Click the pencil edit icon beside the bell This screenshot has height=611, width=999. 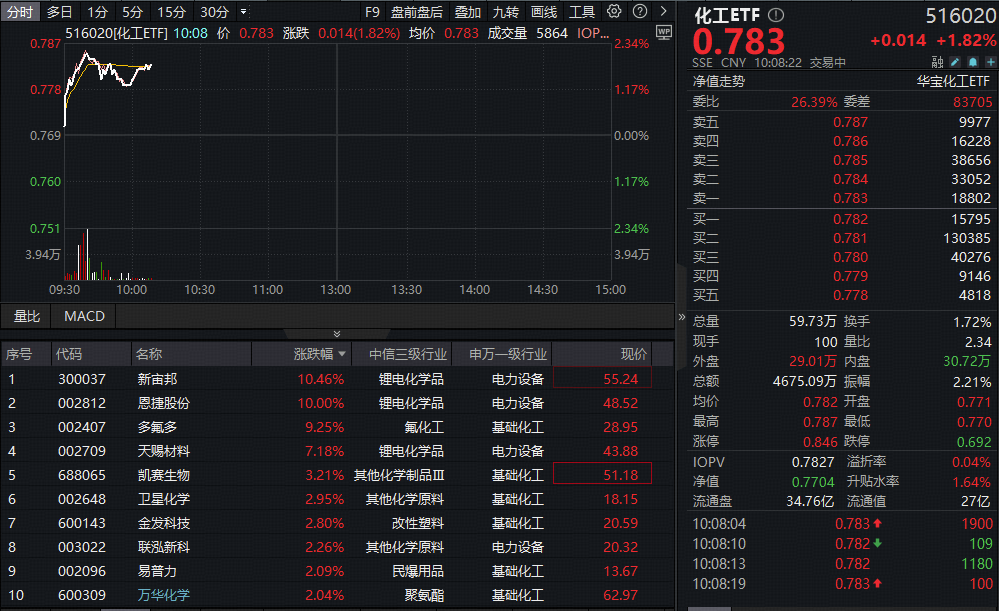955,62
